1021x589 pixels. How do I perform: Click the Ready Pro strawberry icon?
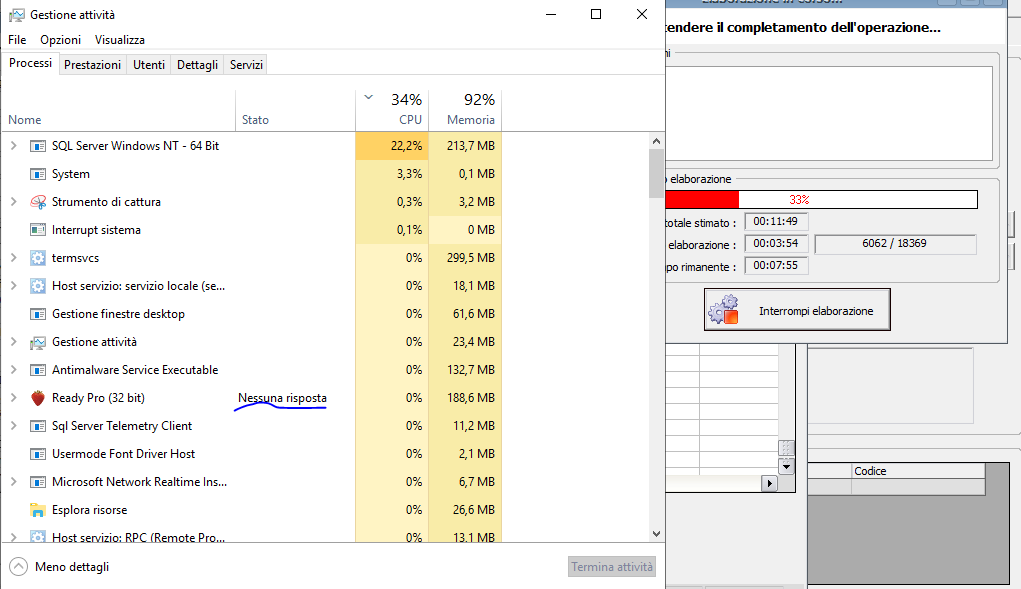38,398
